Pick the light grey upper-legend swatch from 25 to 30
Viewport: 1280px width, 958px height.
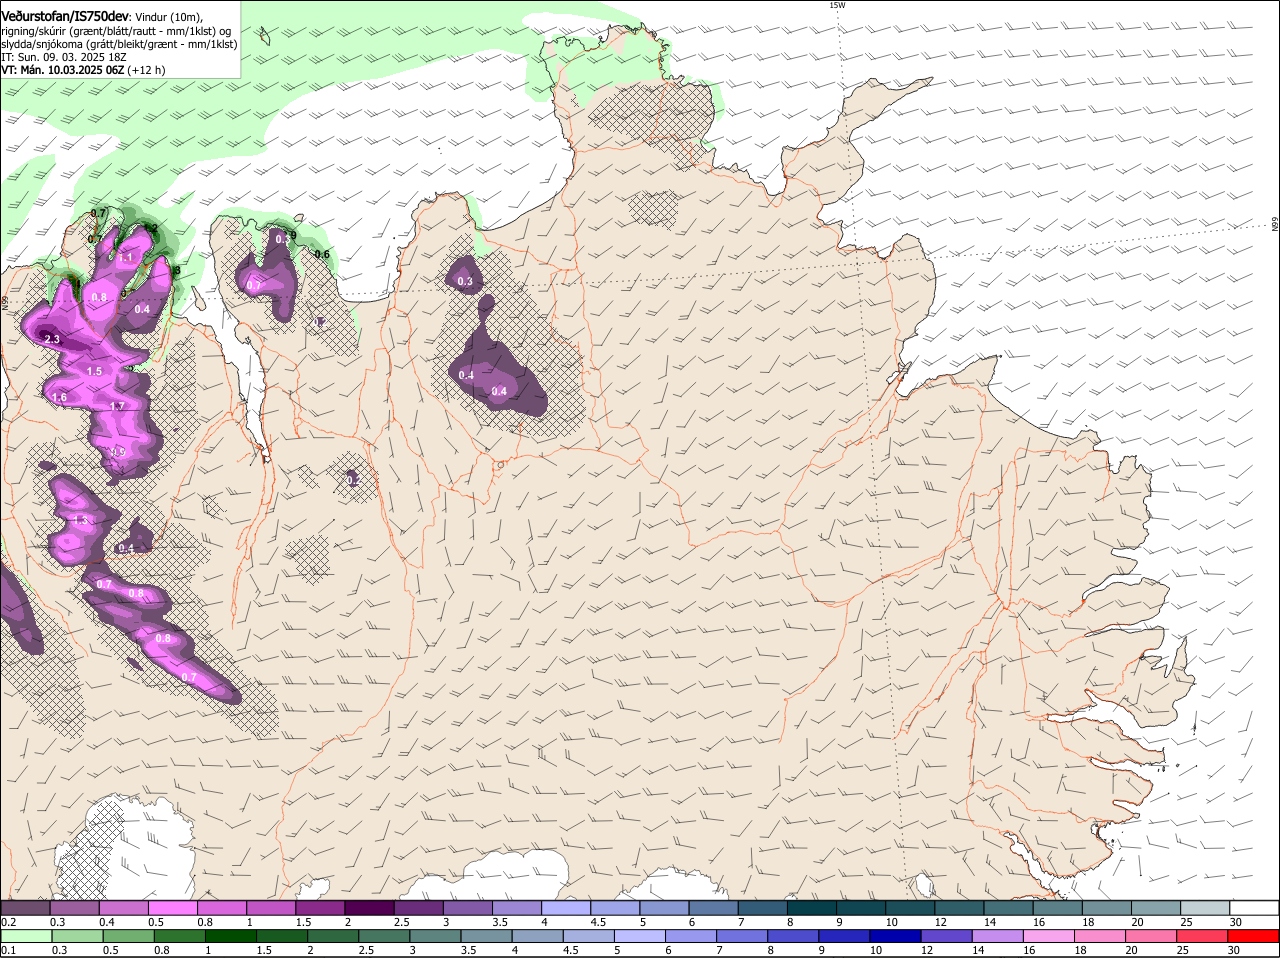(1206, 907)
